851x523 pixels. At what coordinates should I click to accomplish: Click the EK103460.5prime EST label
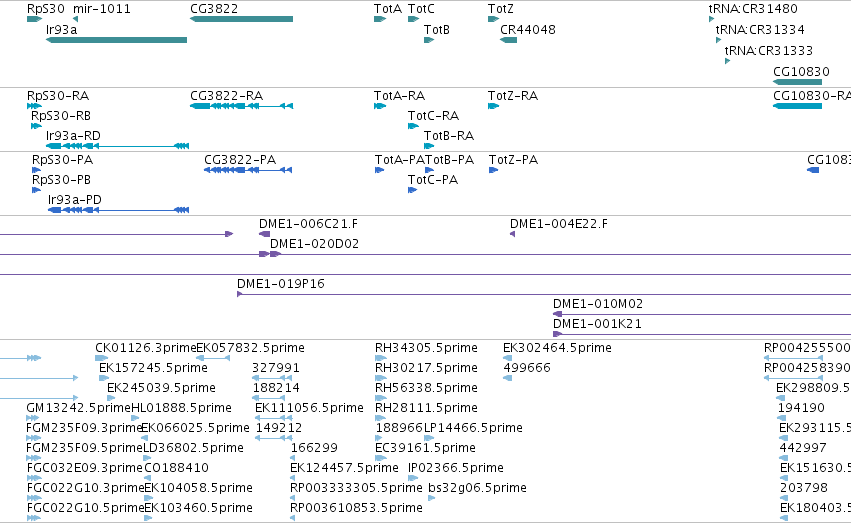[199, 508]
